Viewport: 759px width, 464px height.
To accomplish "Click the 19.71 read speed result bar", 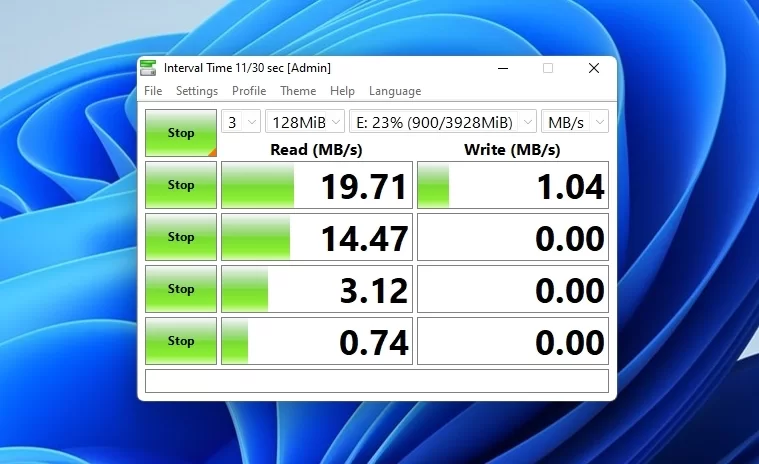I will tap(316, 186).
